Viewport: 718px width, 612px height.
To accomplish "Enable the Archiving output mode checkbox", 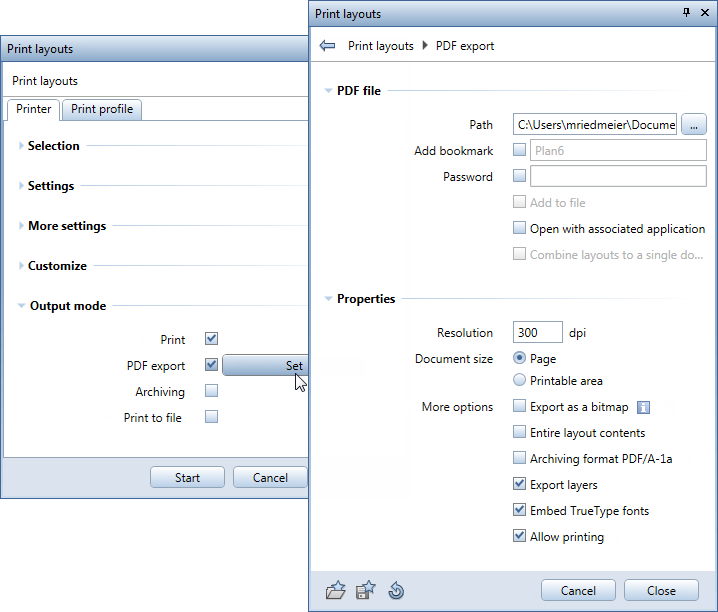I will tap(211, 391).
